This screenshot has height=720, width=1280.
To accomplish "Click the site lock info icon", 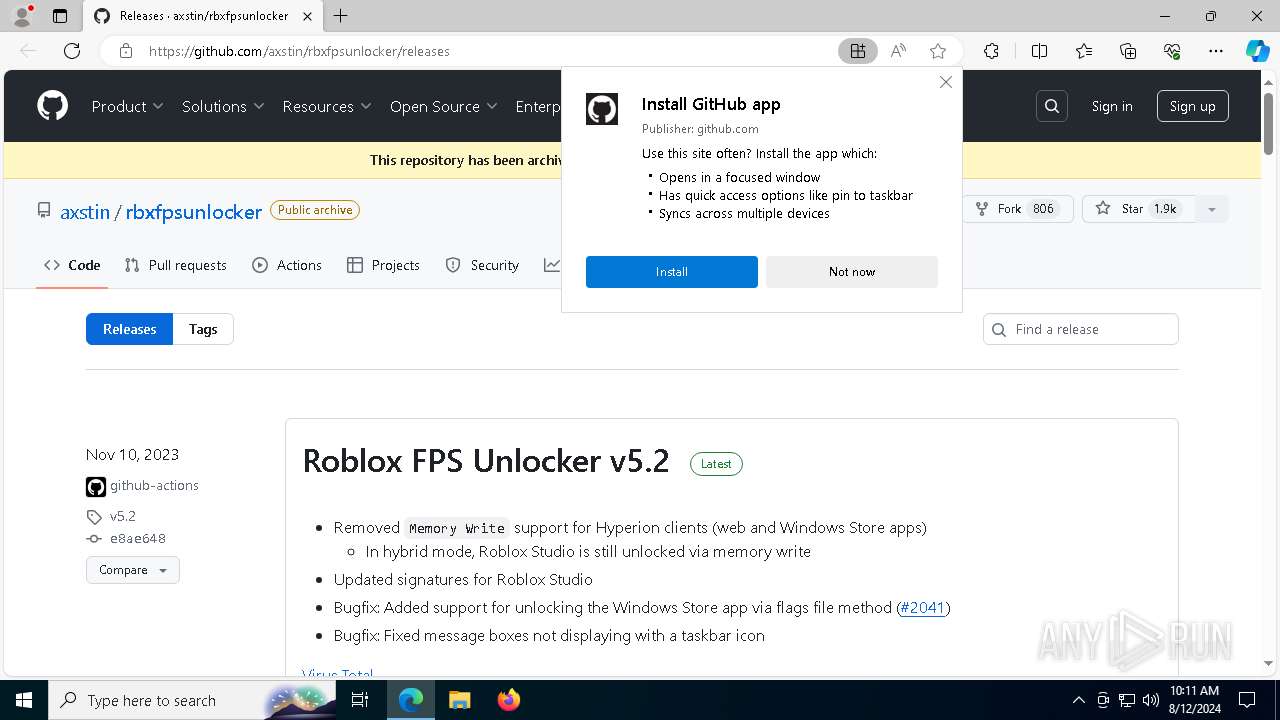I will 126,51.
